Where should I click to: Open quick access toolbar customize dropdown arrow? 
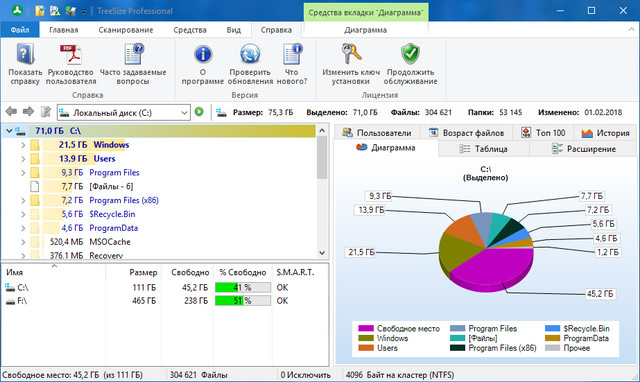tap(83, 12)
